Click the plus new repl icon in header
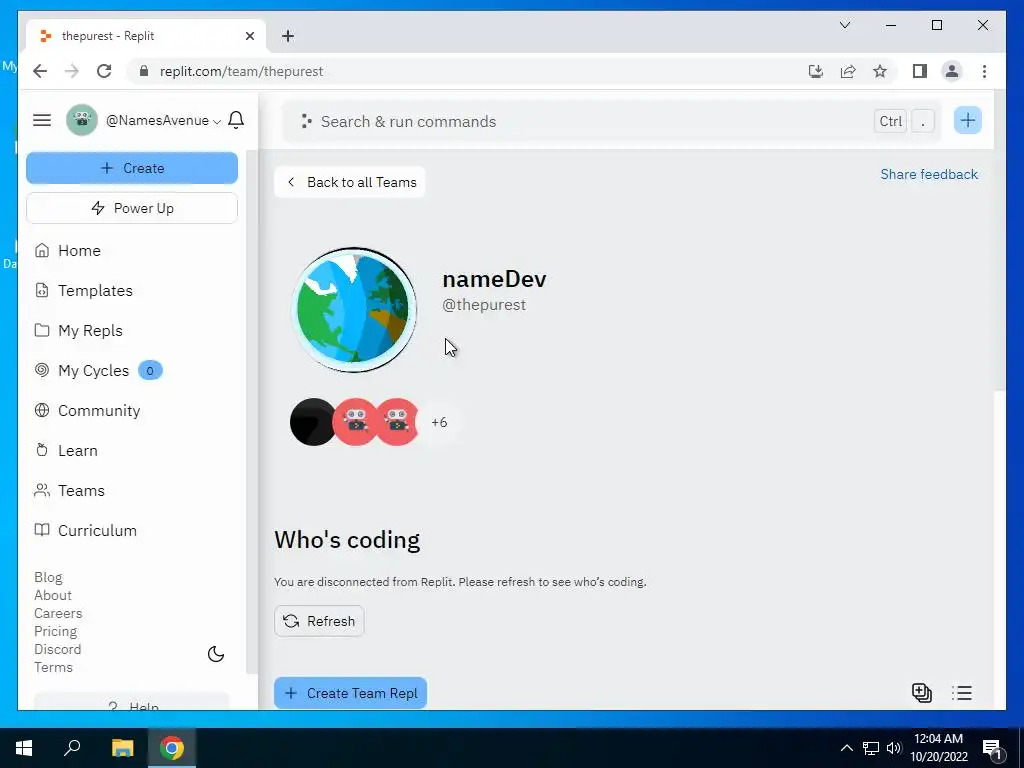The width and height of the screenshot is (1024, 768). (x=968, y=120)
